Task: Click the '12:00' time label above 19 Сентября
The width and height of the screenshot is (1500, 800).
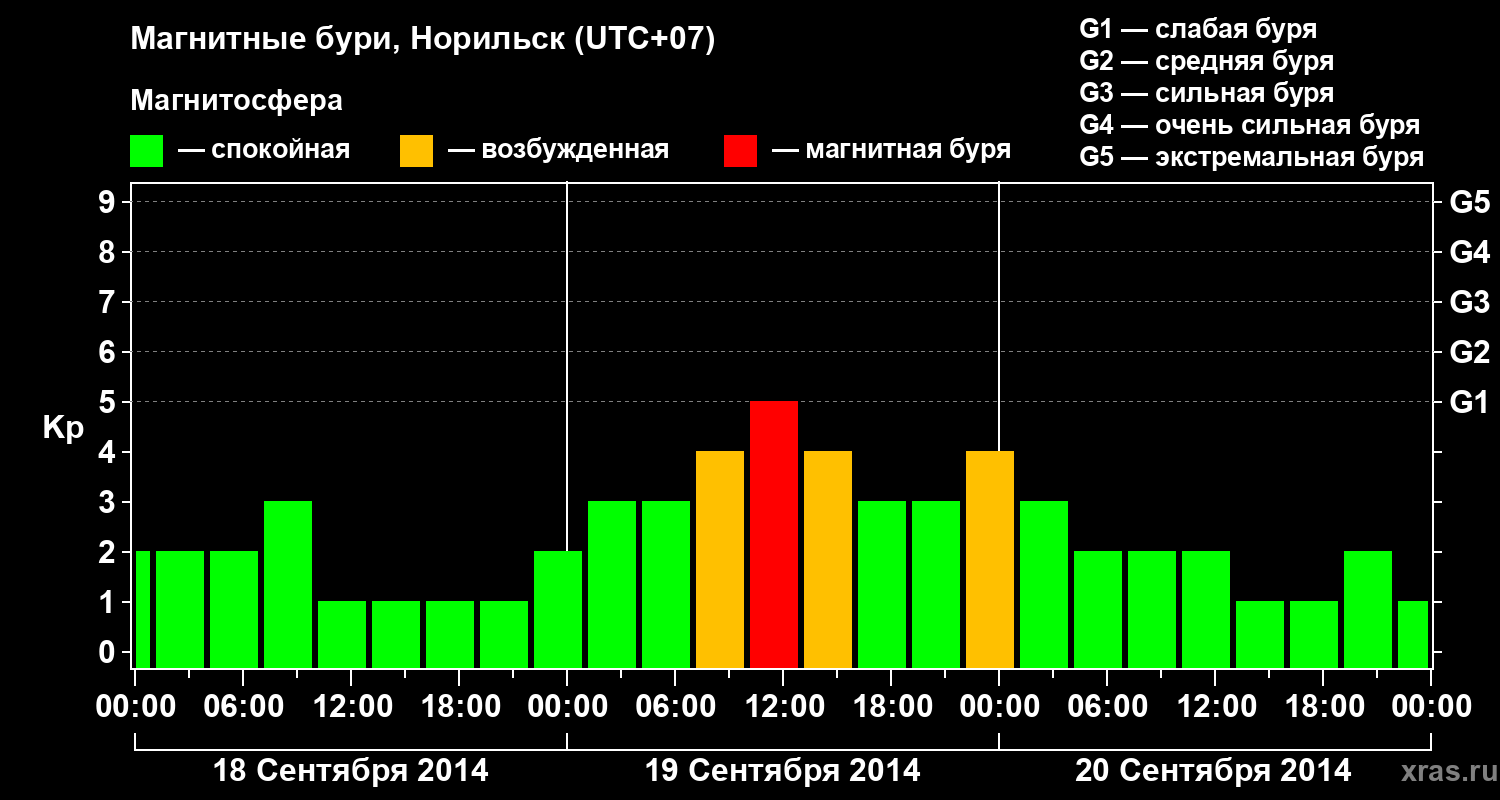Action: pos(783,706)
